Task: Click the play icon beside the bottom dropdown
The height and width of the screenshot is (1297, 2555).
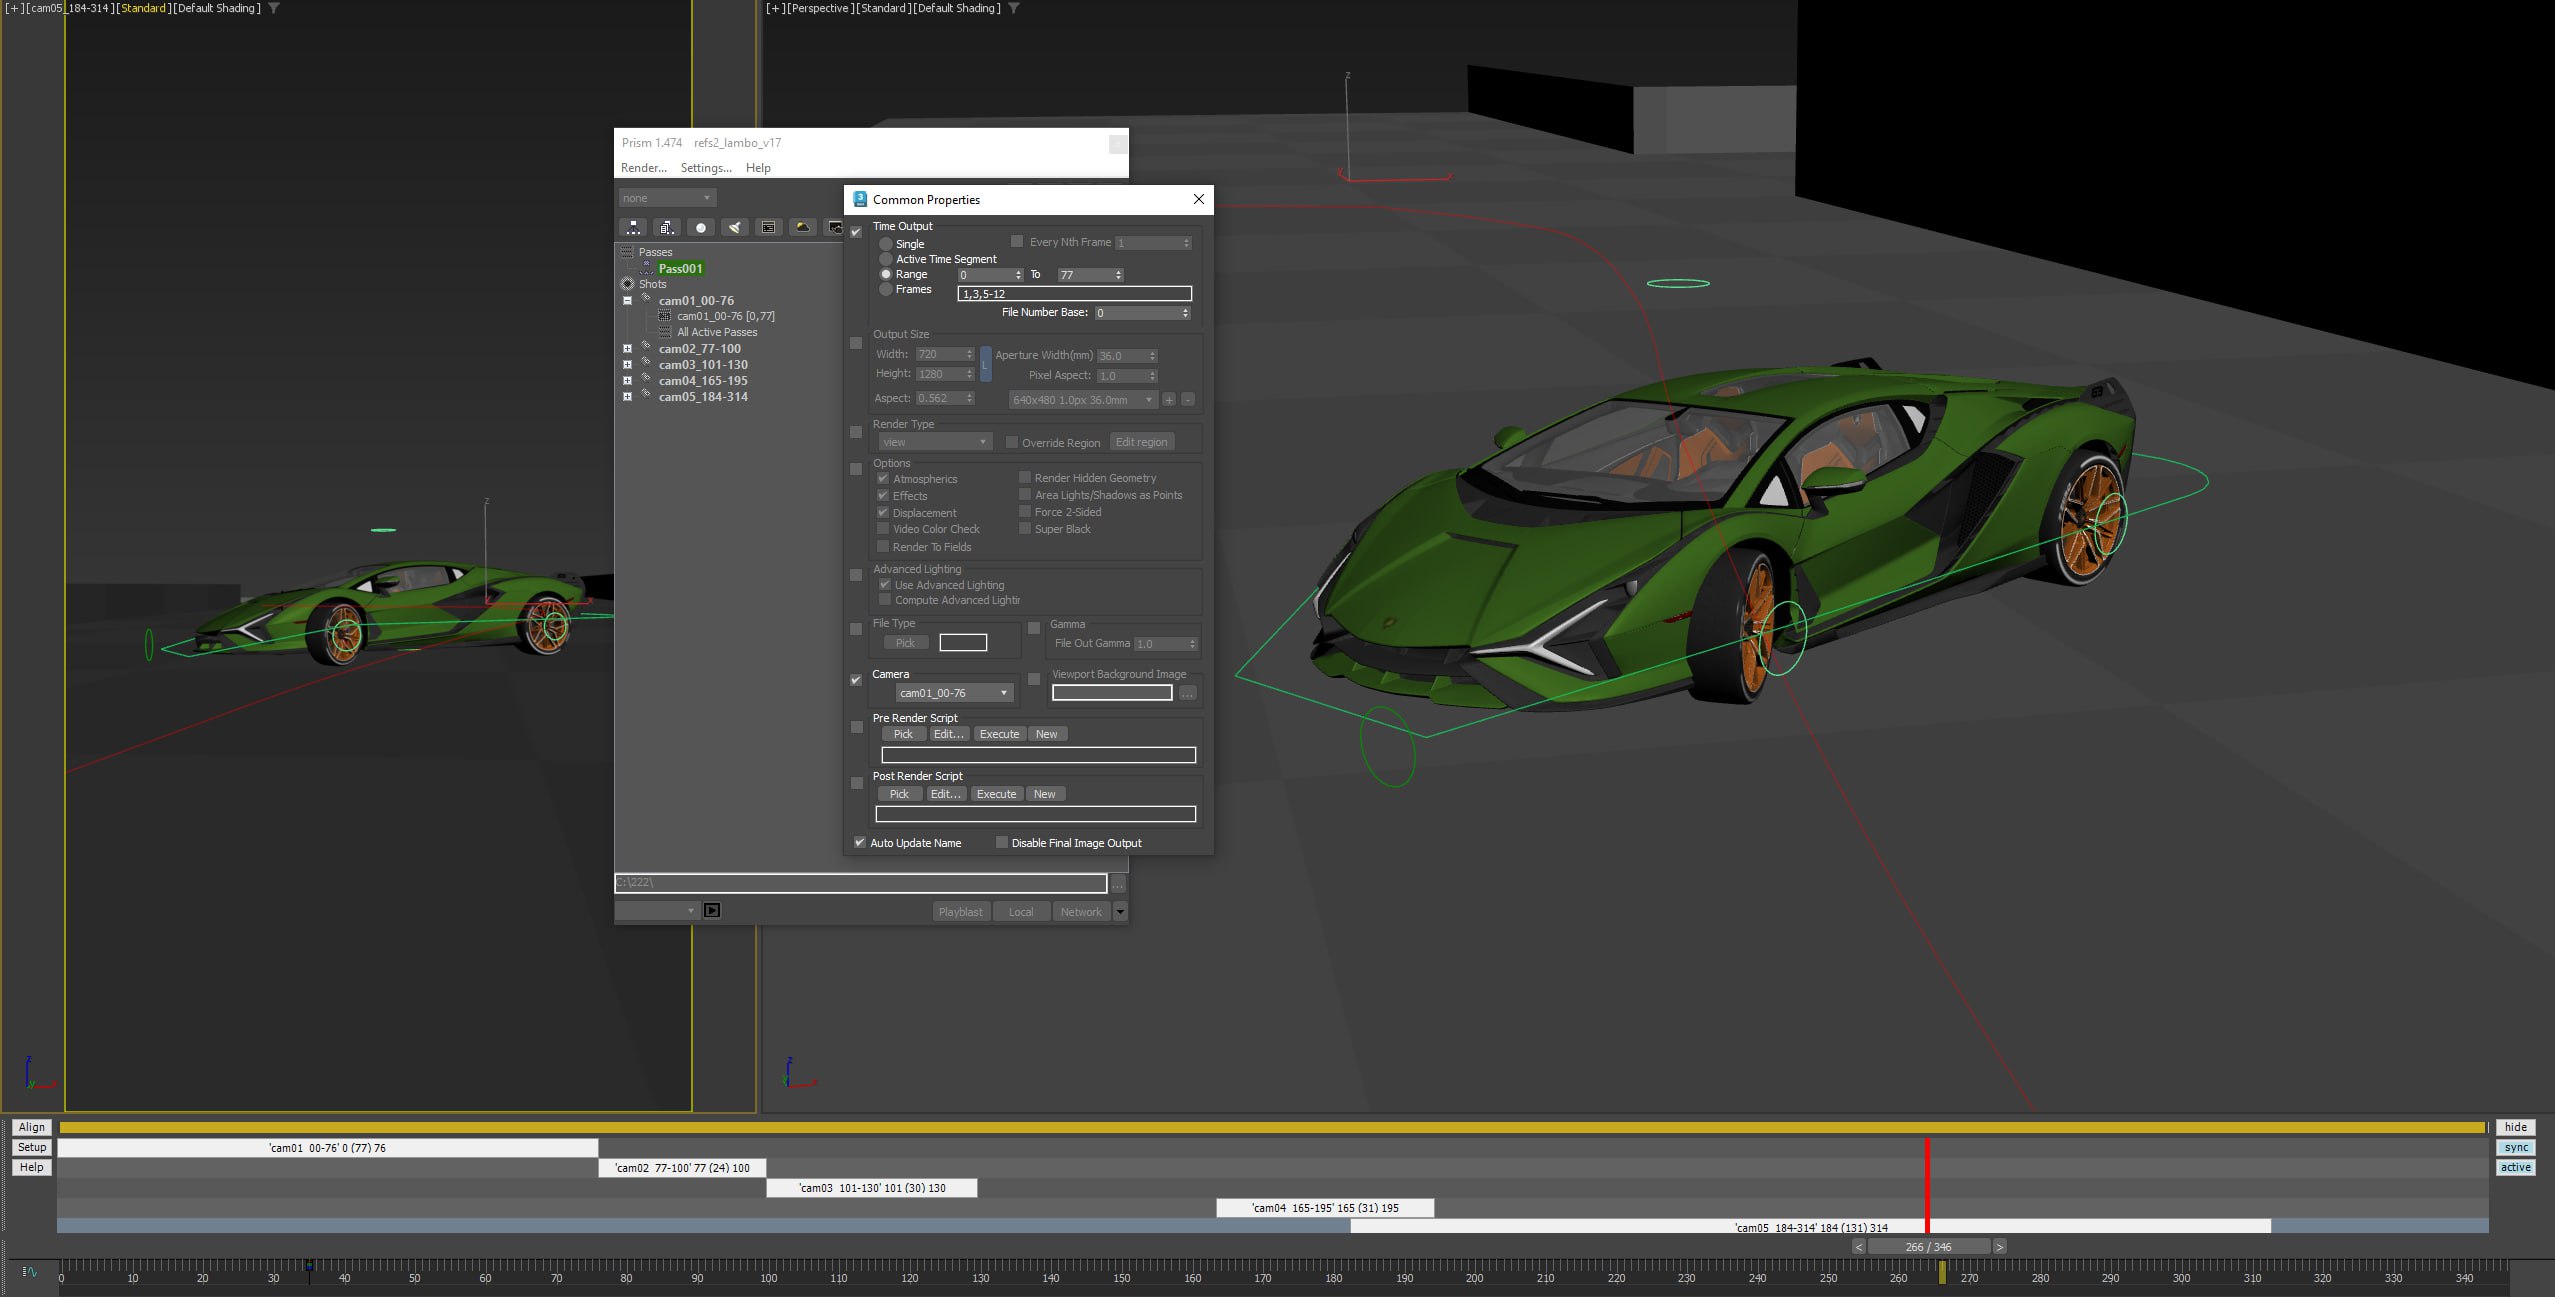Action: 712,910
